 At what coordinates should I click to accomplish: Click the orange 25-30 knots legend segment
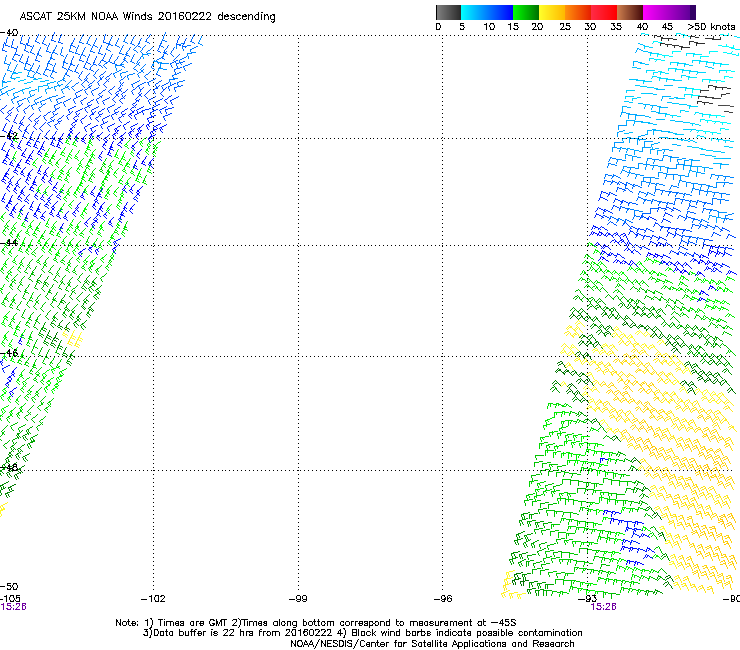[x=578, y=12]
